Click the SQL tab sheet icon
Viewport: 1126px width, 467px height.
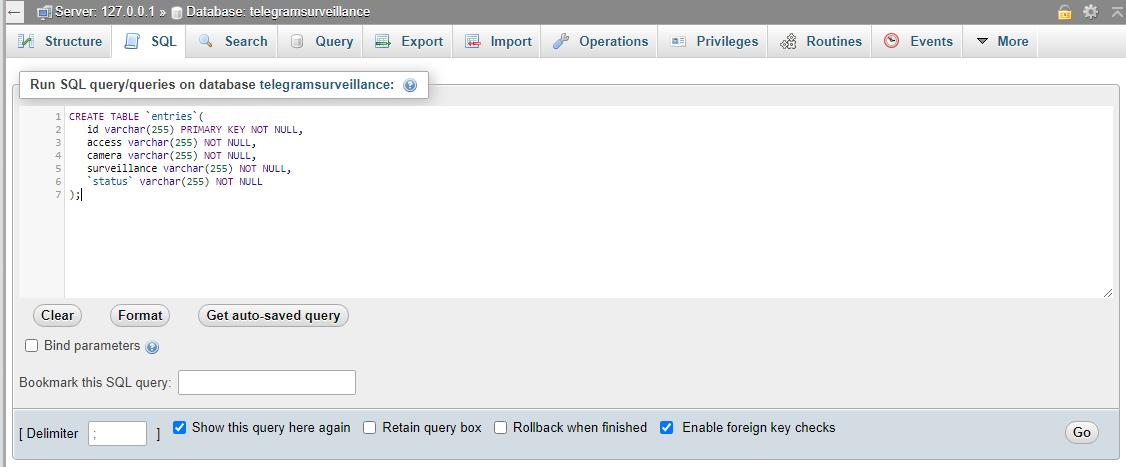(x=132, y=41)
